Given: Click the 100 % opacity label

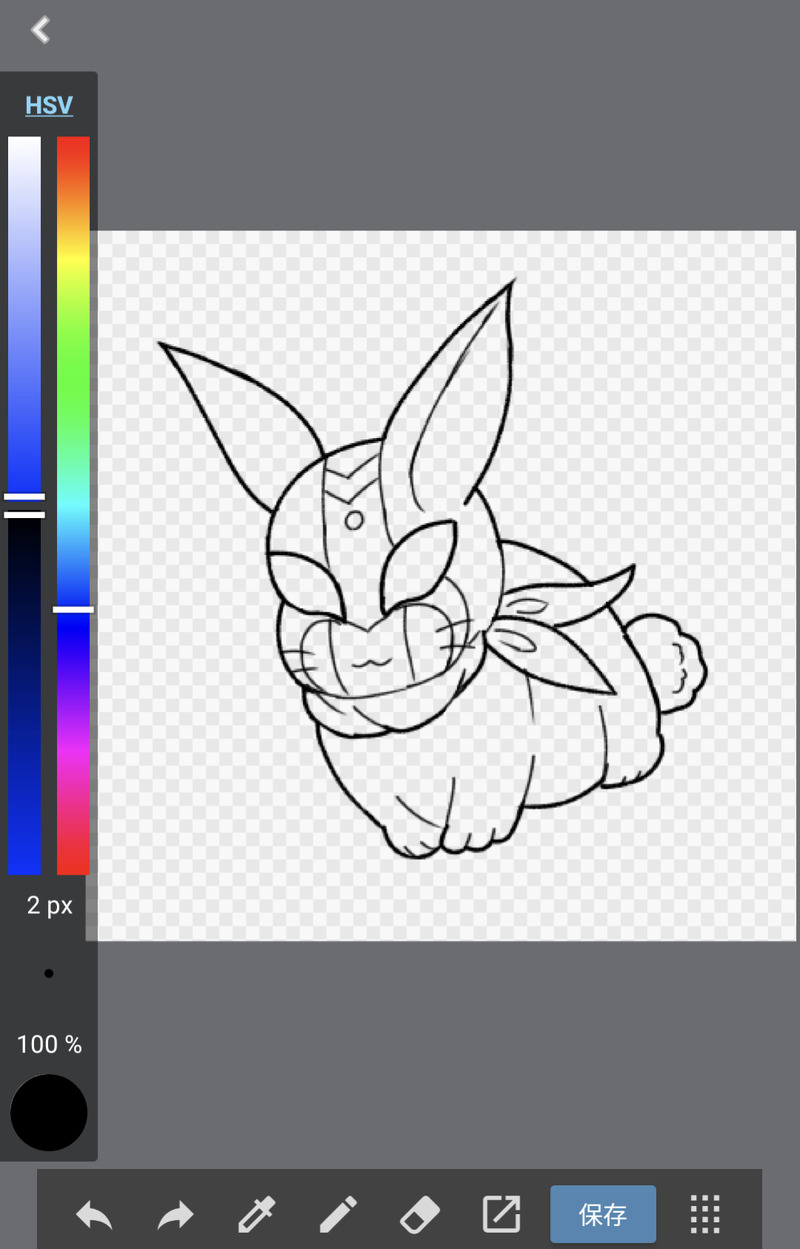Looking at the screenshot, I should click(x=49, y=1045).
